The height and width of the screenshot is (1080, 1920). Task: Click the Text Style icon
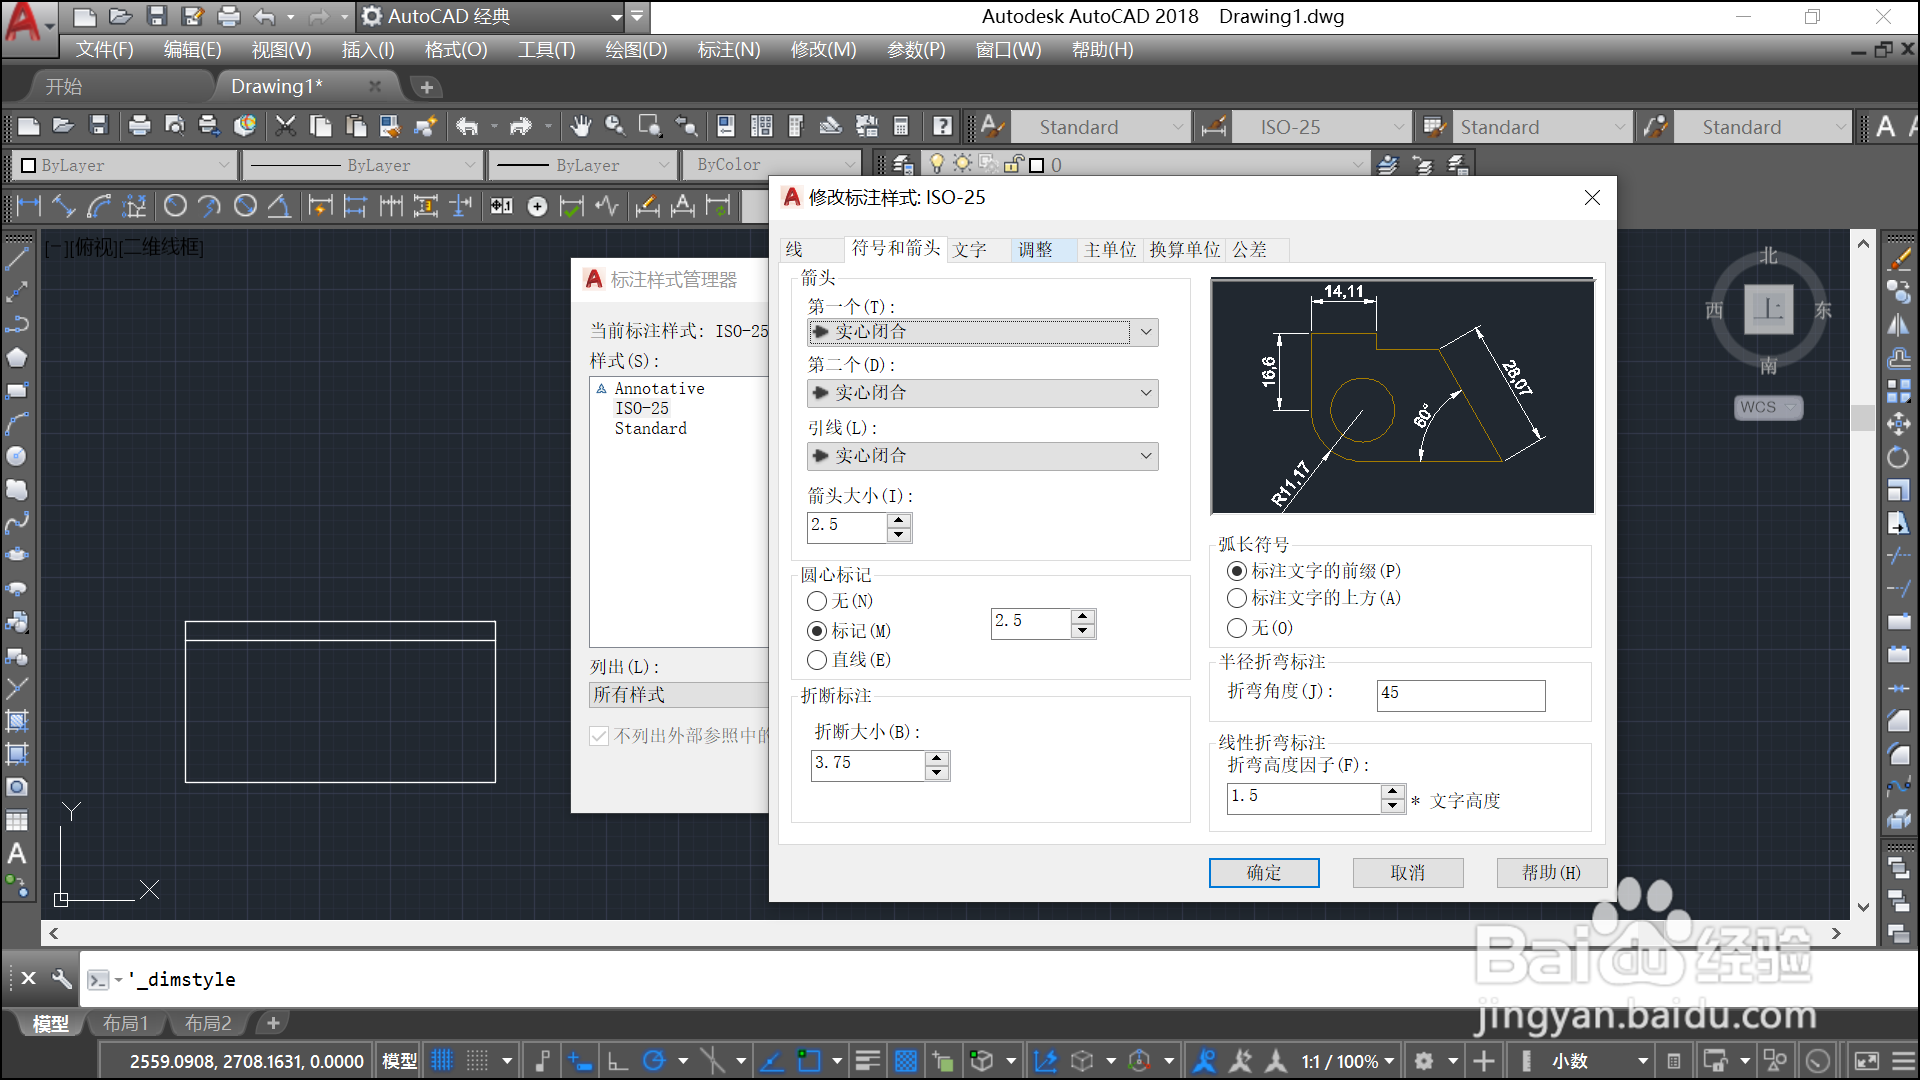pos(991,126)
